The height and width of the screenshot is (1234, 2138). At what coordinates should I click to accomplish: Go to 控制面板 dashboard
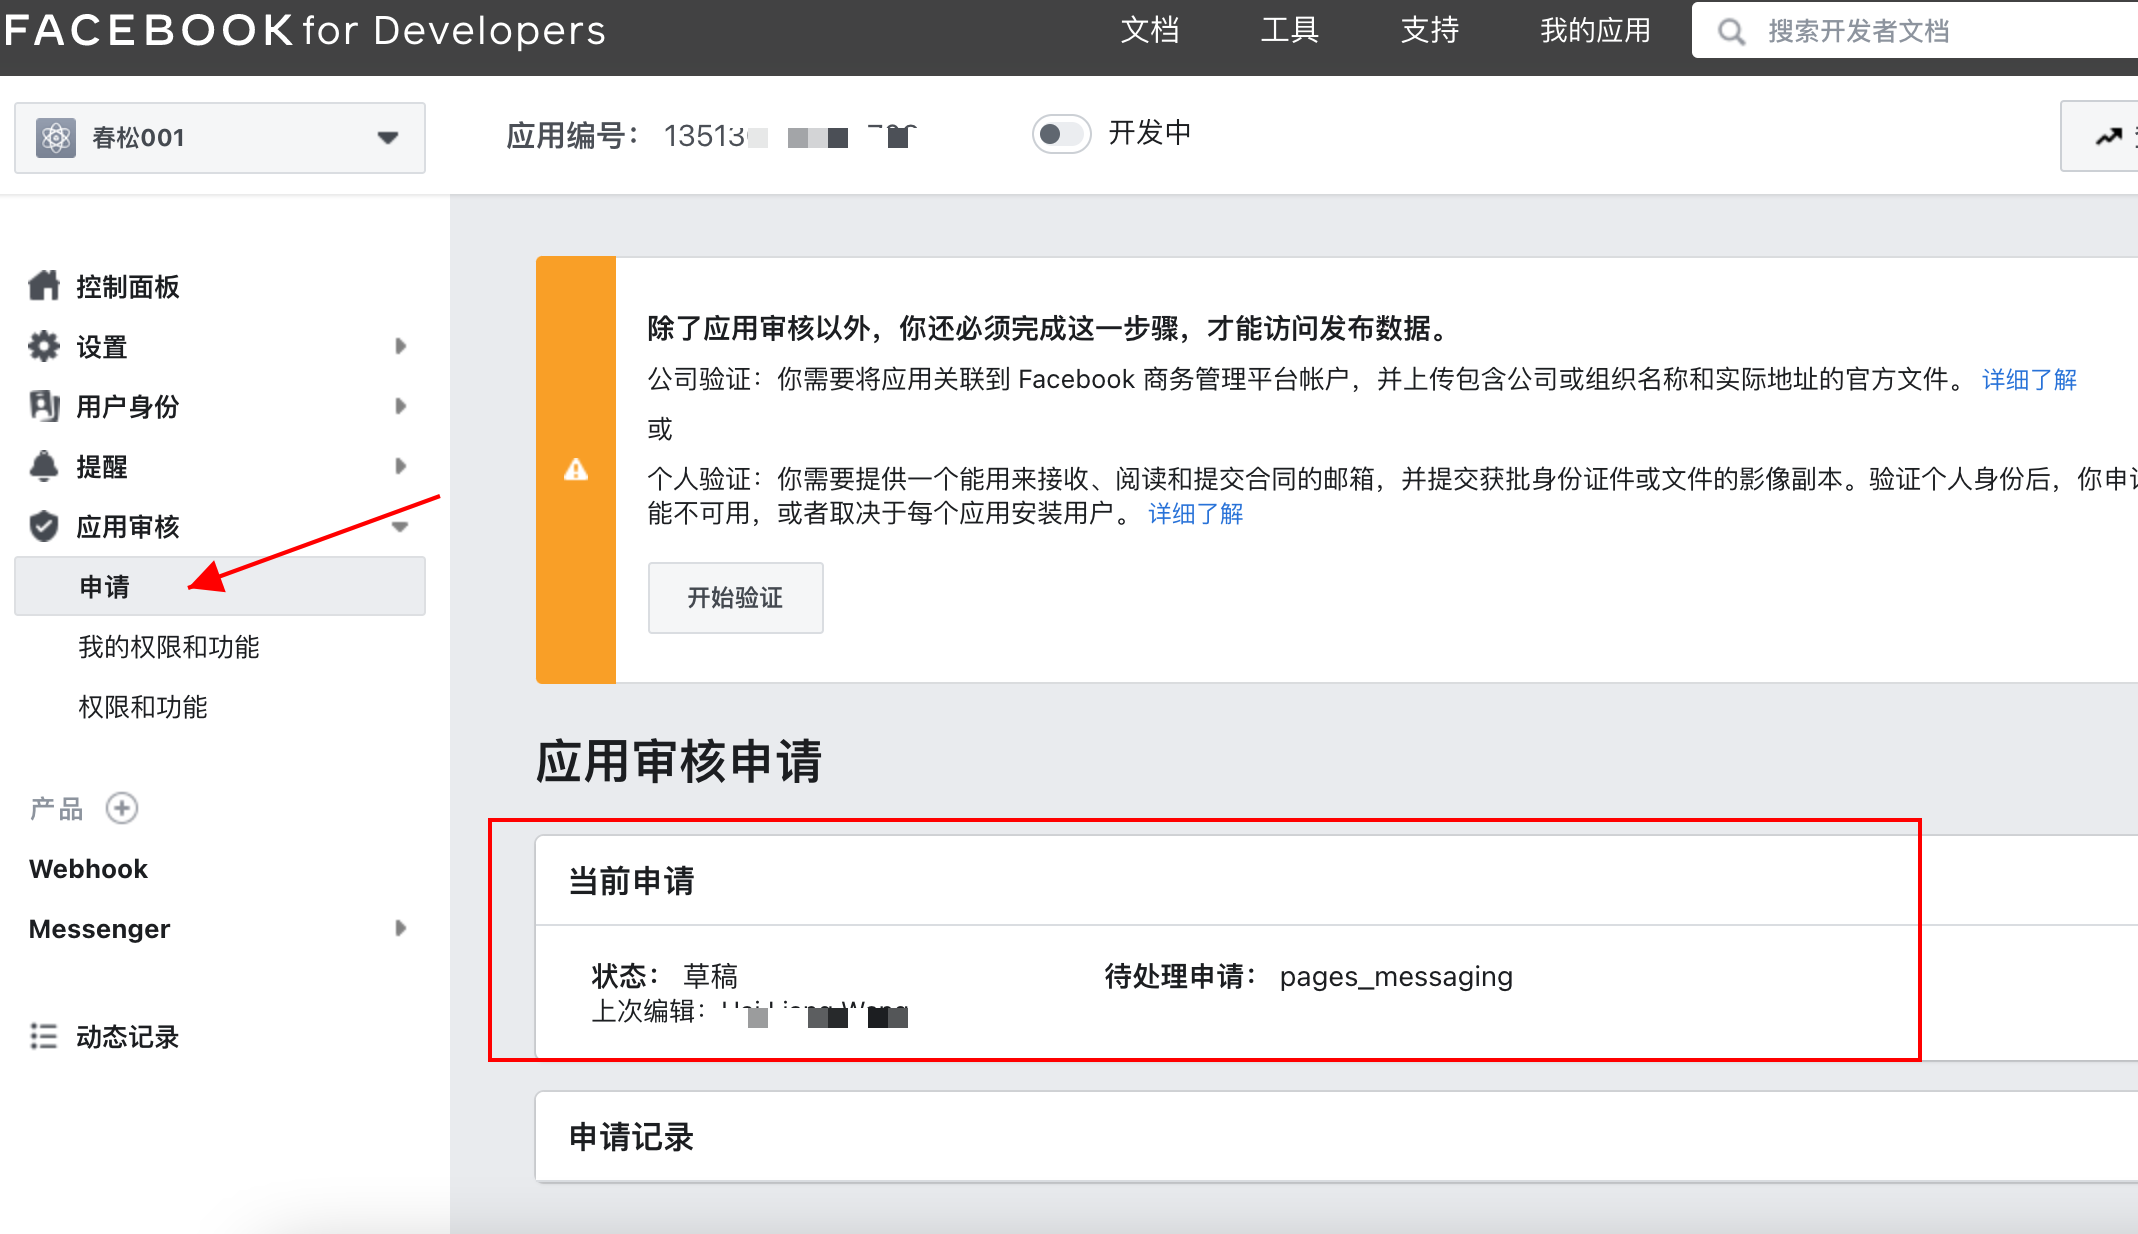tap(128, 287)
